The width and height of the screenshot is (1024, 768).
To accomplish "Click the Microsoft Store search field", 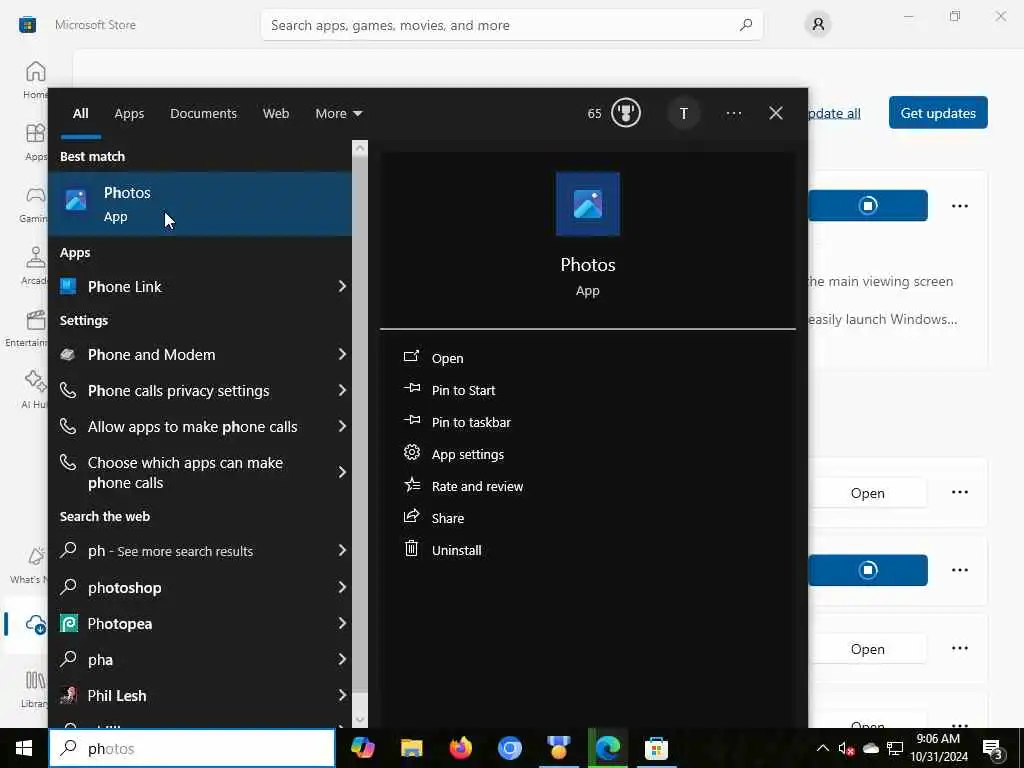I will (x=512, y=25).
